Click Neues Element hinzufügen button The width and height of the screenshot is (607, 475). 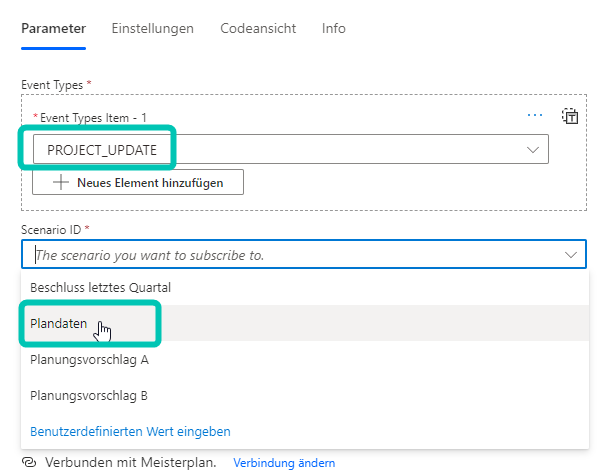click(x=138, y=182)
